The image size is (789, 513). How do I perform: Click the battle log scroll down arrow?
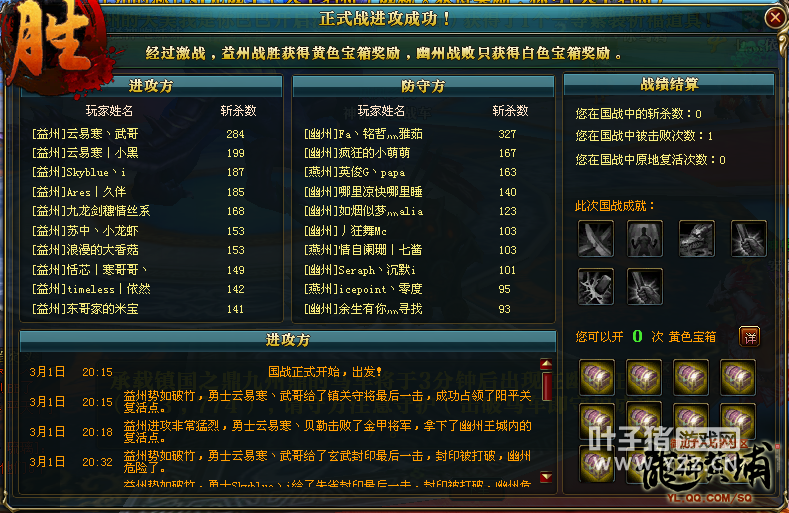pyautogui.click(x=546, y=476)
